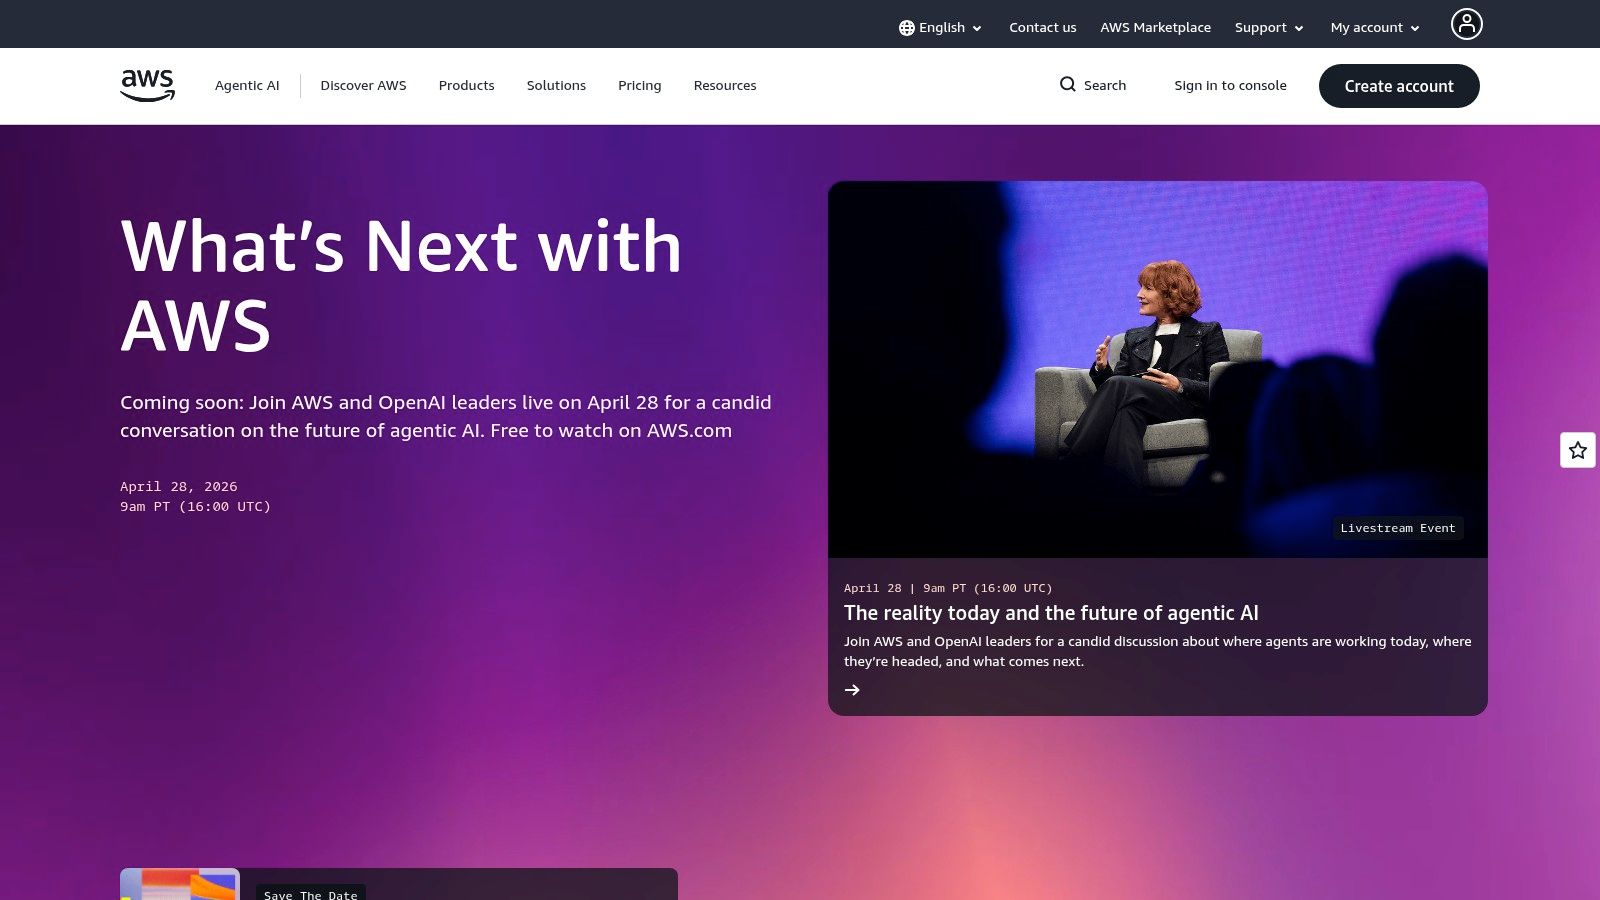Click the star feedback icon on right edge
Image resolution: width=1600 pixels, height=900 pixels.
tap(1578, 450)
